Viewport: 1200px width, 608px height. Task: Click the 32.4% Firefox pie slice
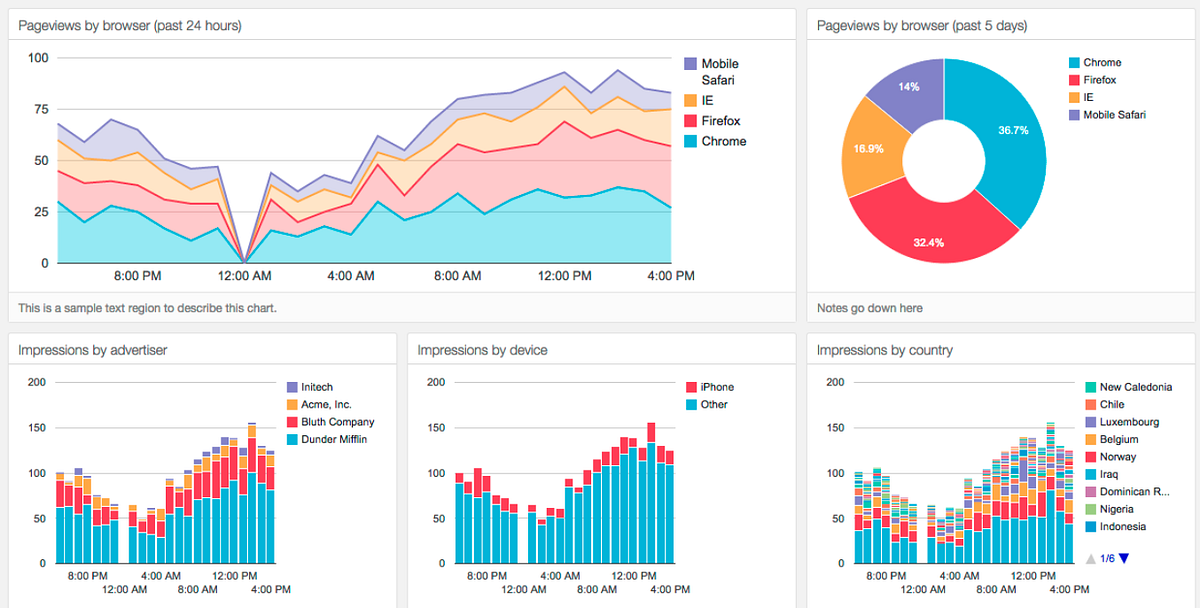click(x=930, y=240)
